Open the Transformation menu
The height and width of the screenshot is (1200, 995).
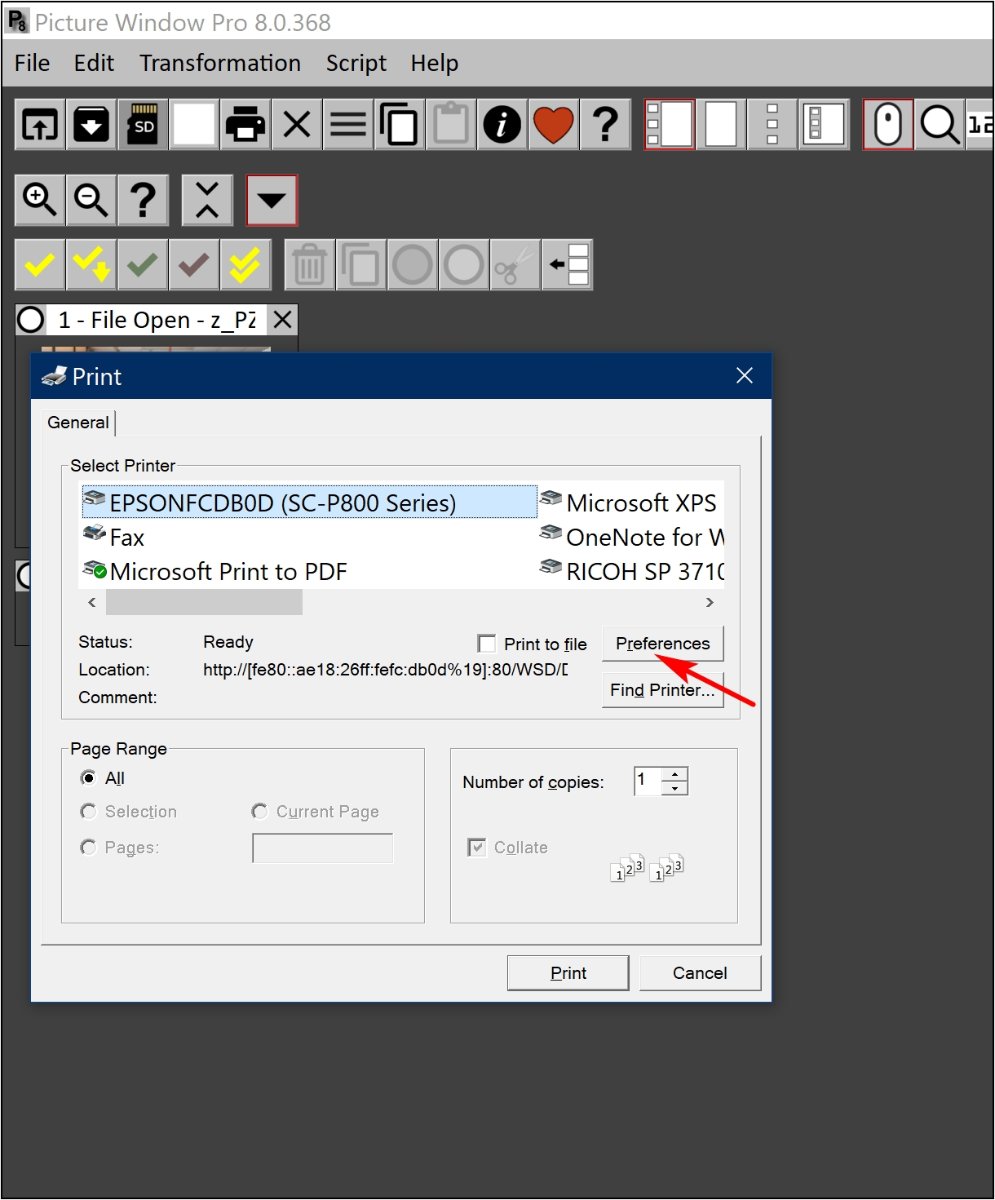click(220, 63)
